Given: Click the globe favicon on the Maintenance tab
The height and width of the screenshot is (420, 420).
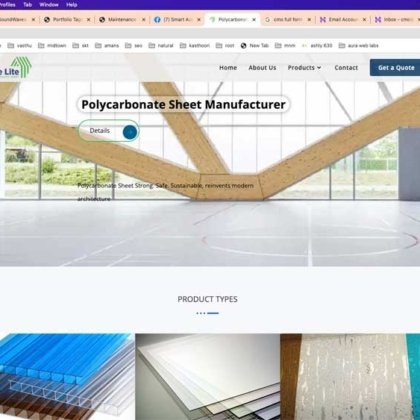Looking at the screenshot, I should point(102,20).
